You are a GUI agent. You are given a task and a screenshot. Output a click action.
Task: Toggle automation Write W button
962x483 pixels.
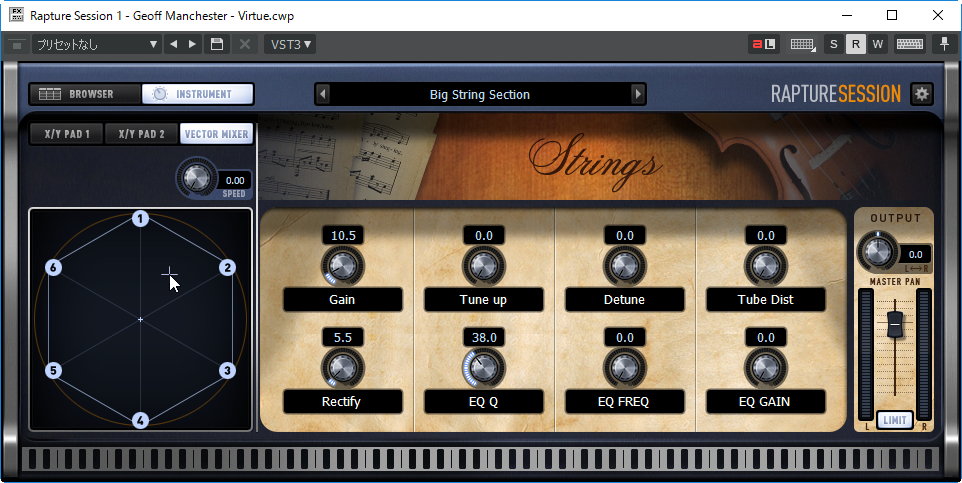coord(877,44)
